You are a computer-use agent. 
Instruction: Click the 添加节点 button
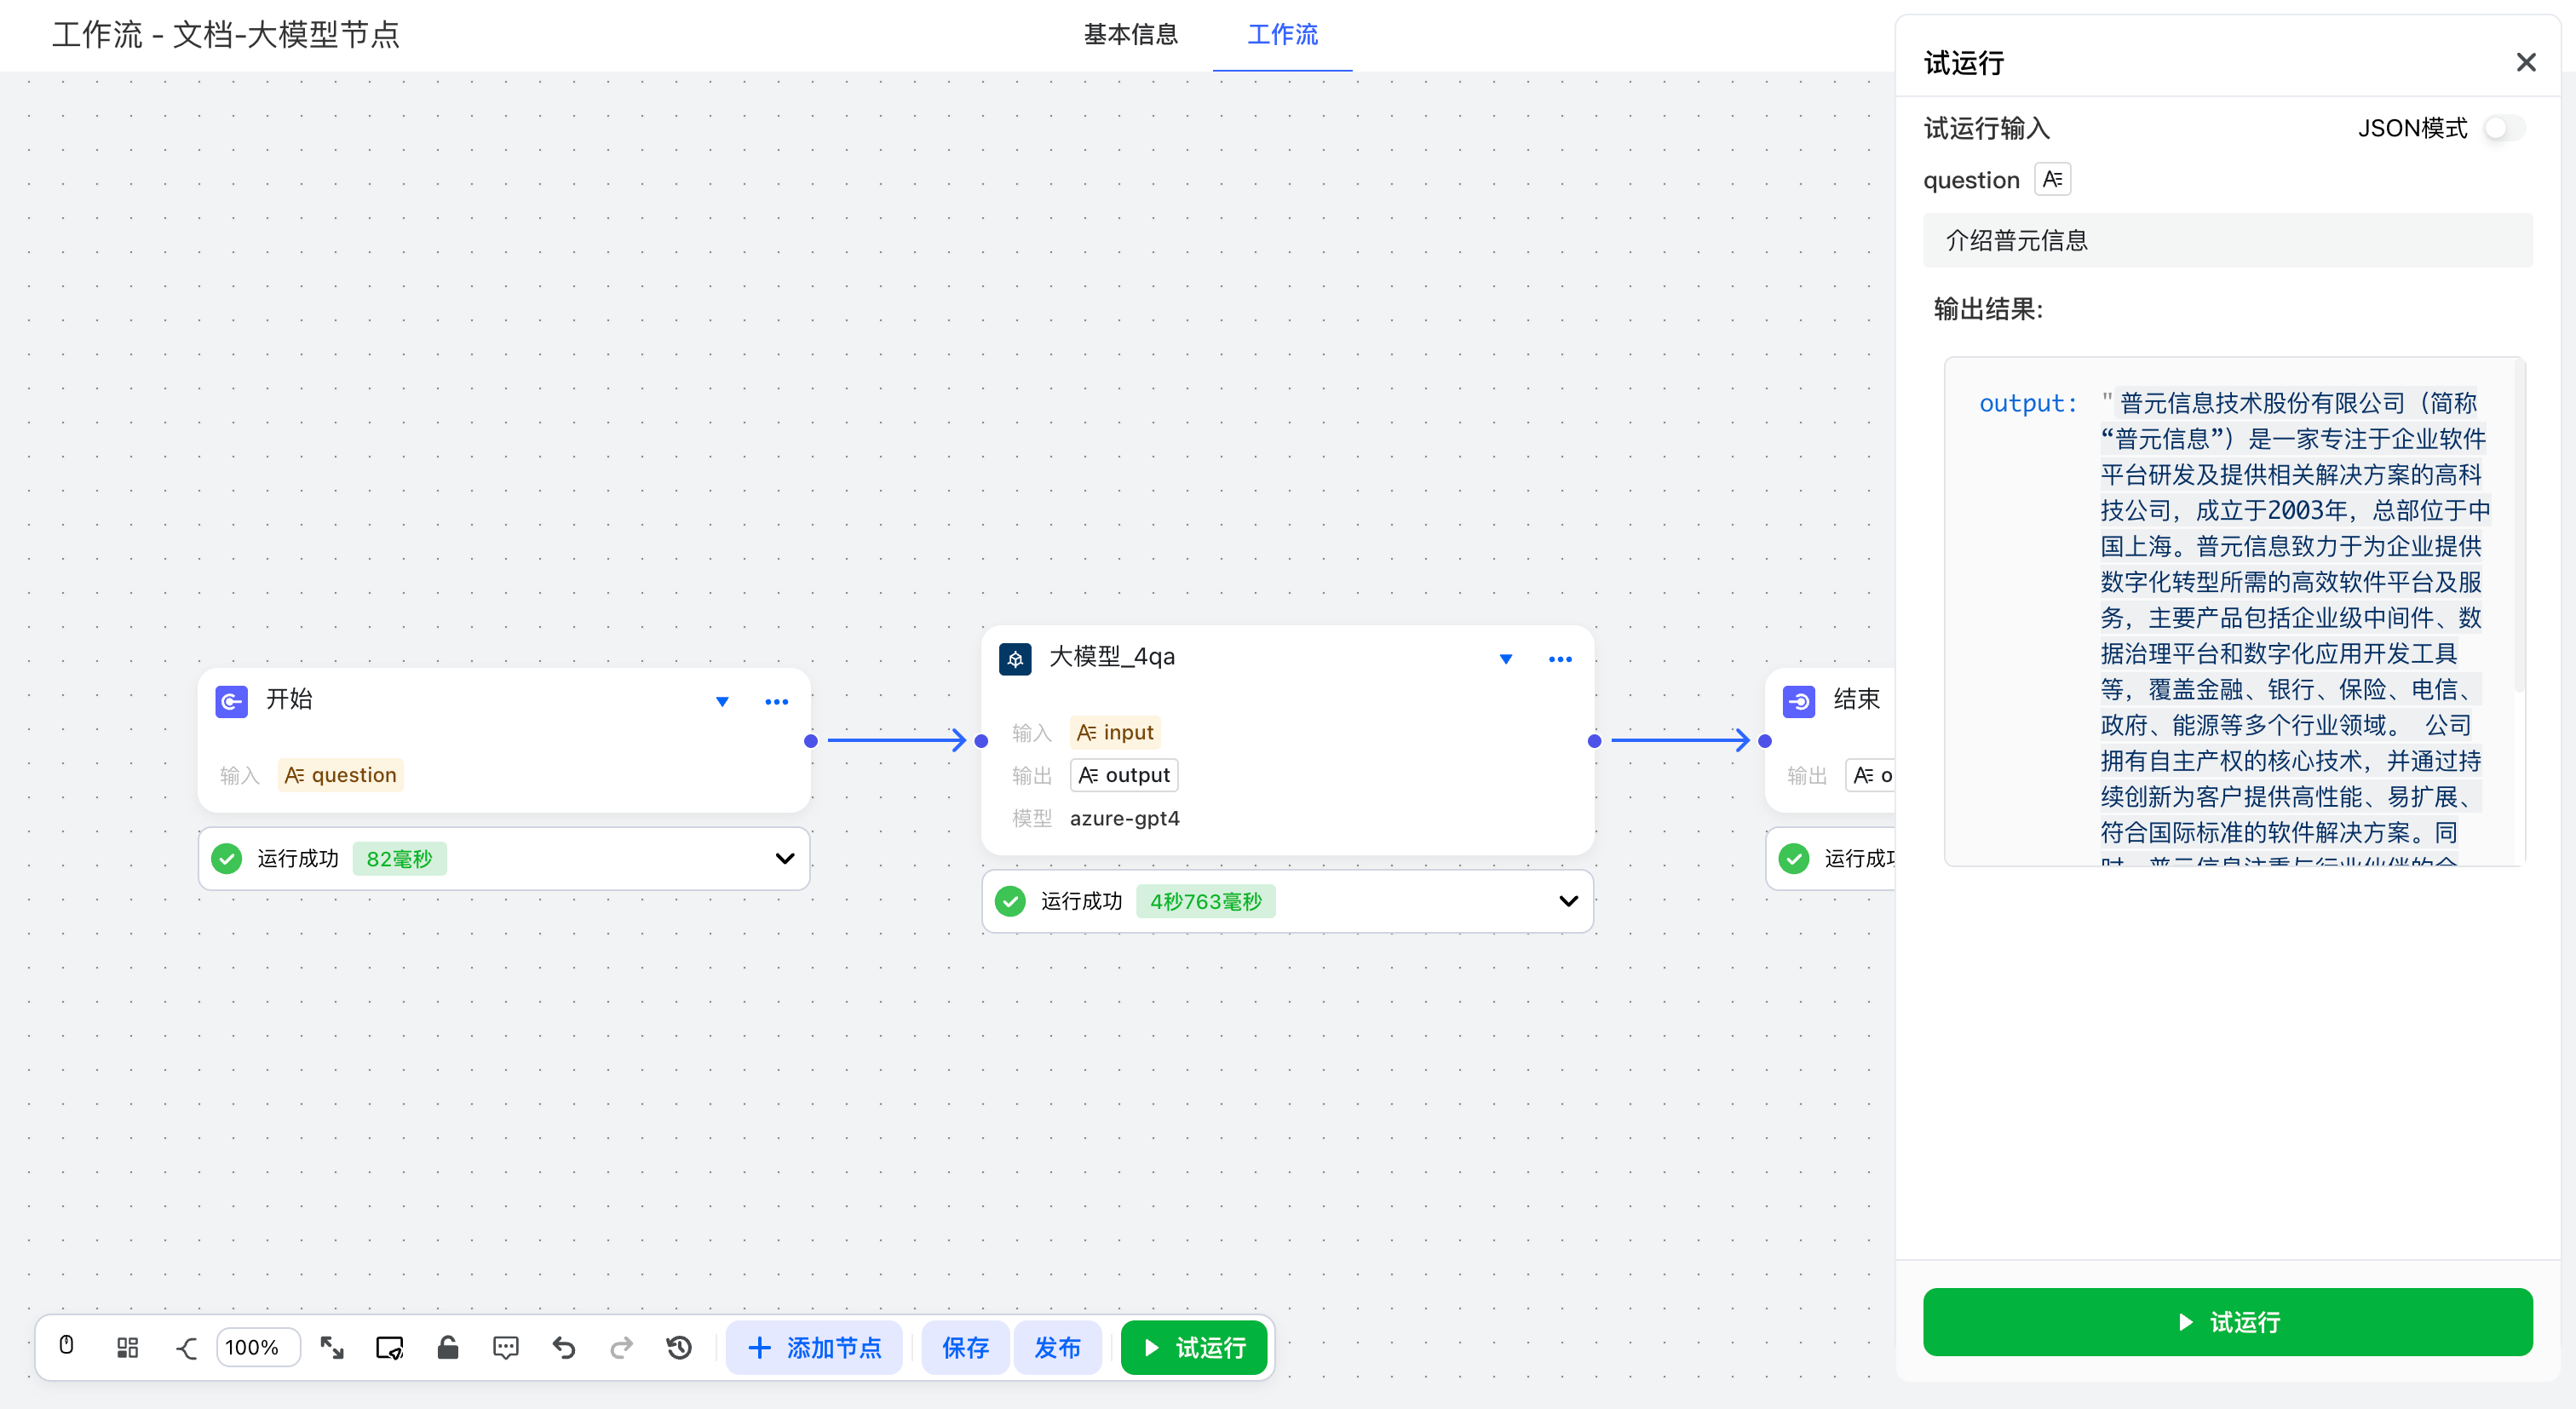(x=814, y=1347)
